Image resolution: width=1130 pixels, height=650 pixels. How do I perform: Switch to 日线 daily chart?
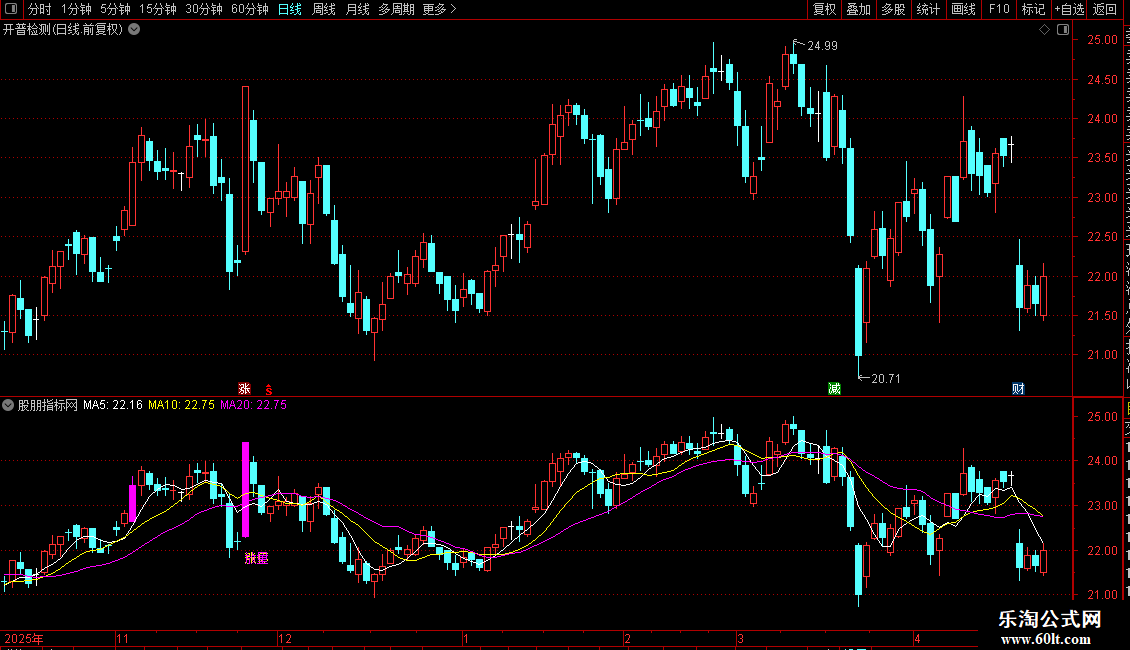(290, 9)
